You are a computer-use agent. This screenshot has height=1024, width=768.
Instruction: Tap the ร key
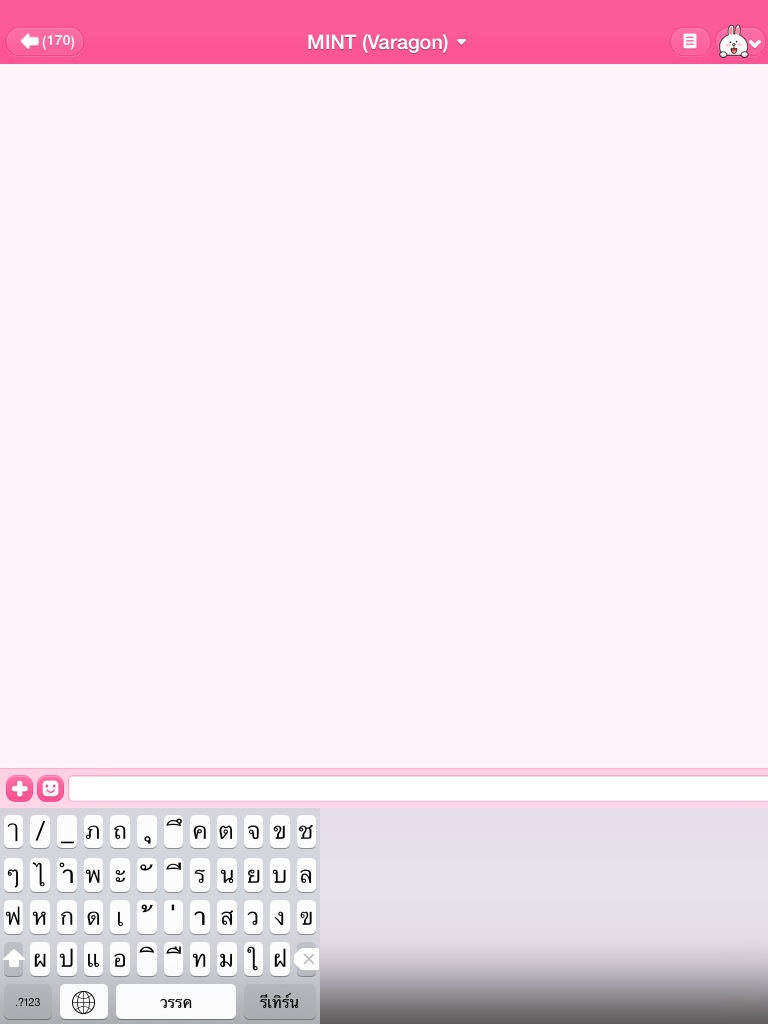200,874
